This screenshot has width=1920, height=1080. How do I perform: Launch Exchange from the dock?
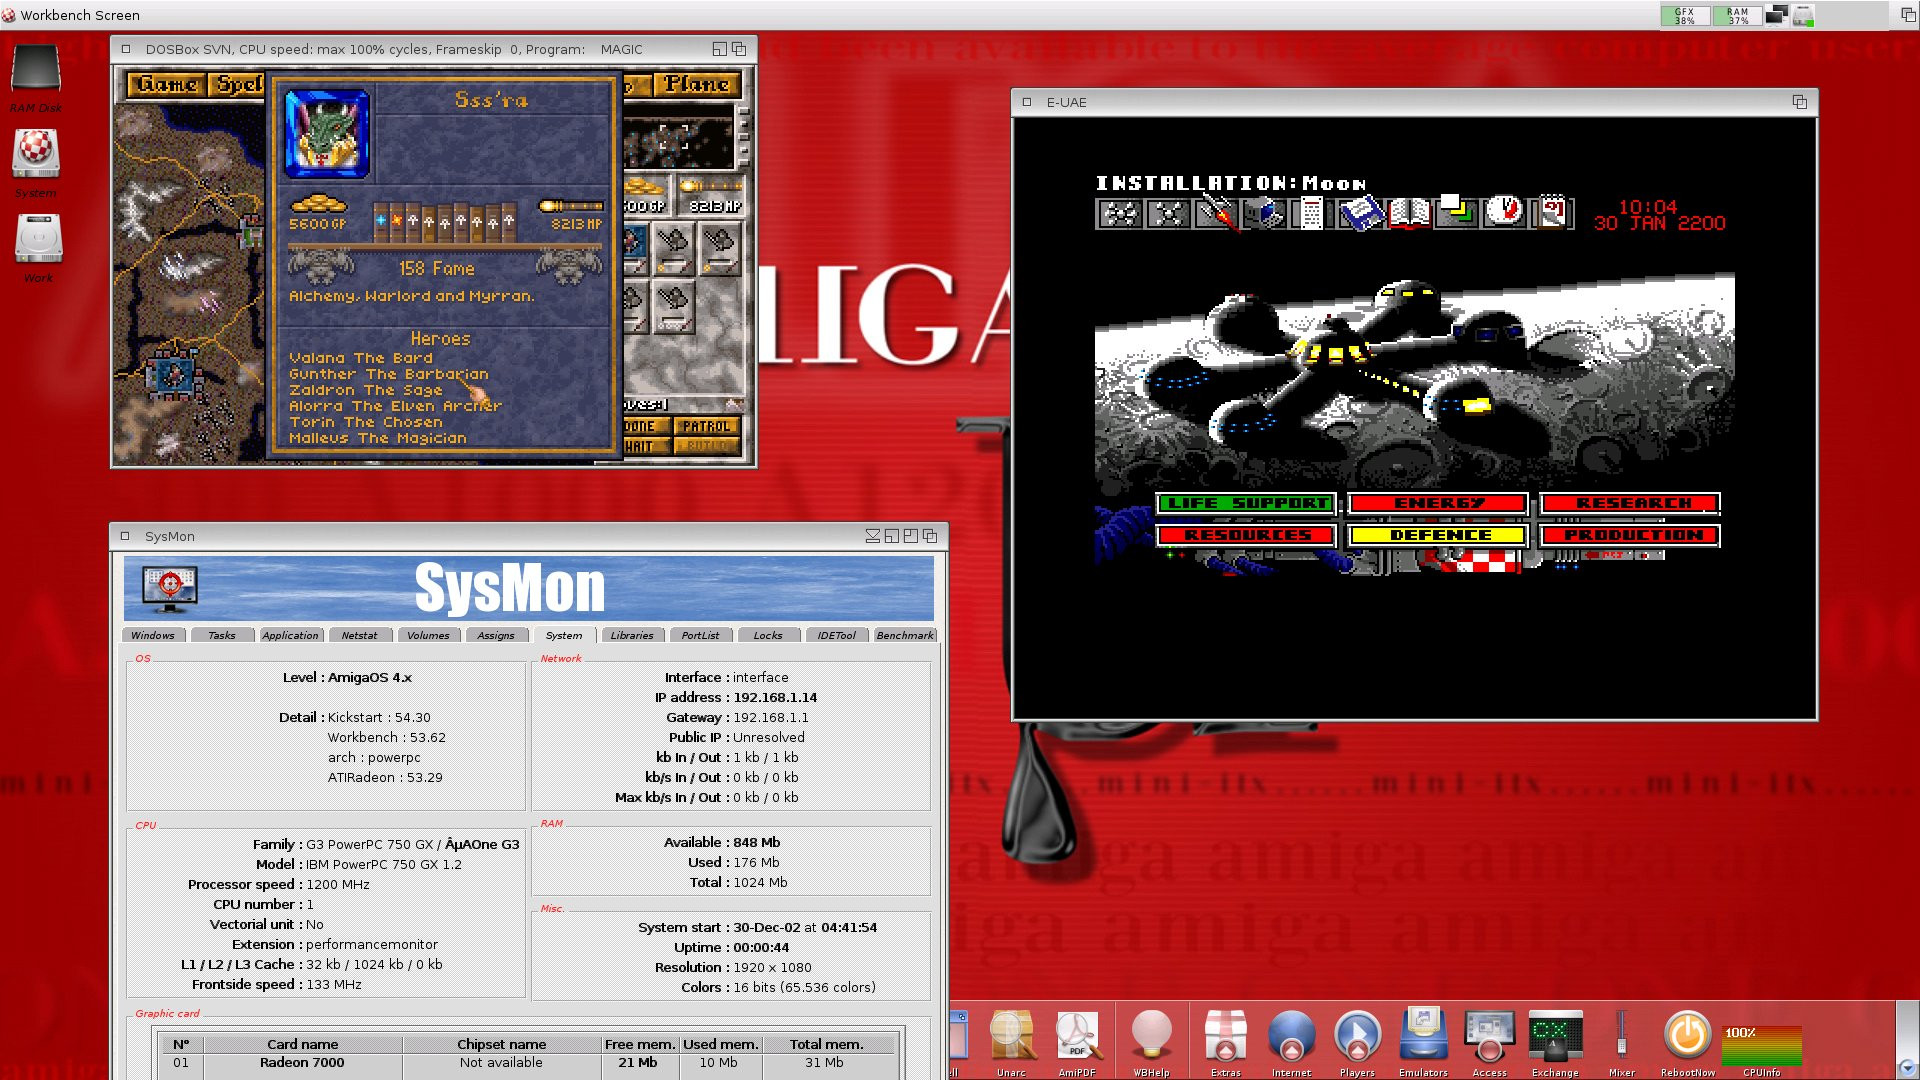tap(1555, 1043)
